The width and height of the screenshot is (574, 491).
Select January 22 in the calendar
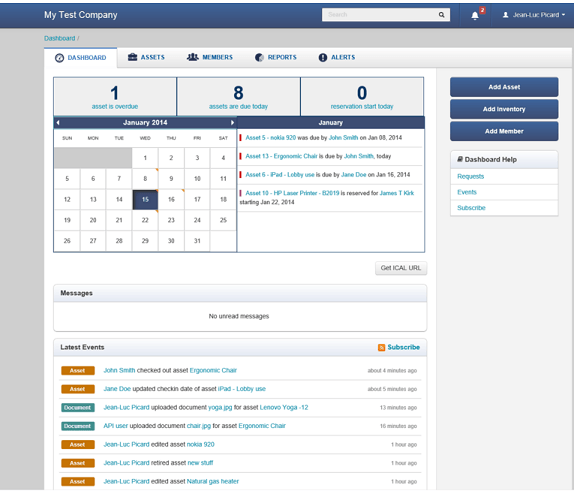pyautogui.click(x=145, y=220)
